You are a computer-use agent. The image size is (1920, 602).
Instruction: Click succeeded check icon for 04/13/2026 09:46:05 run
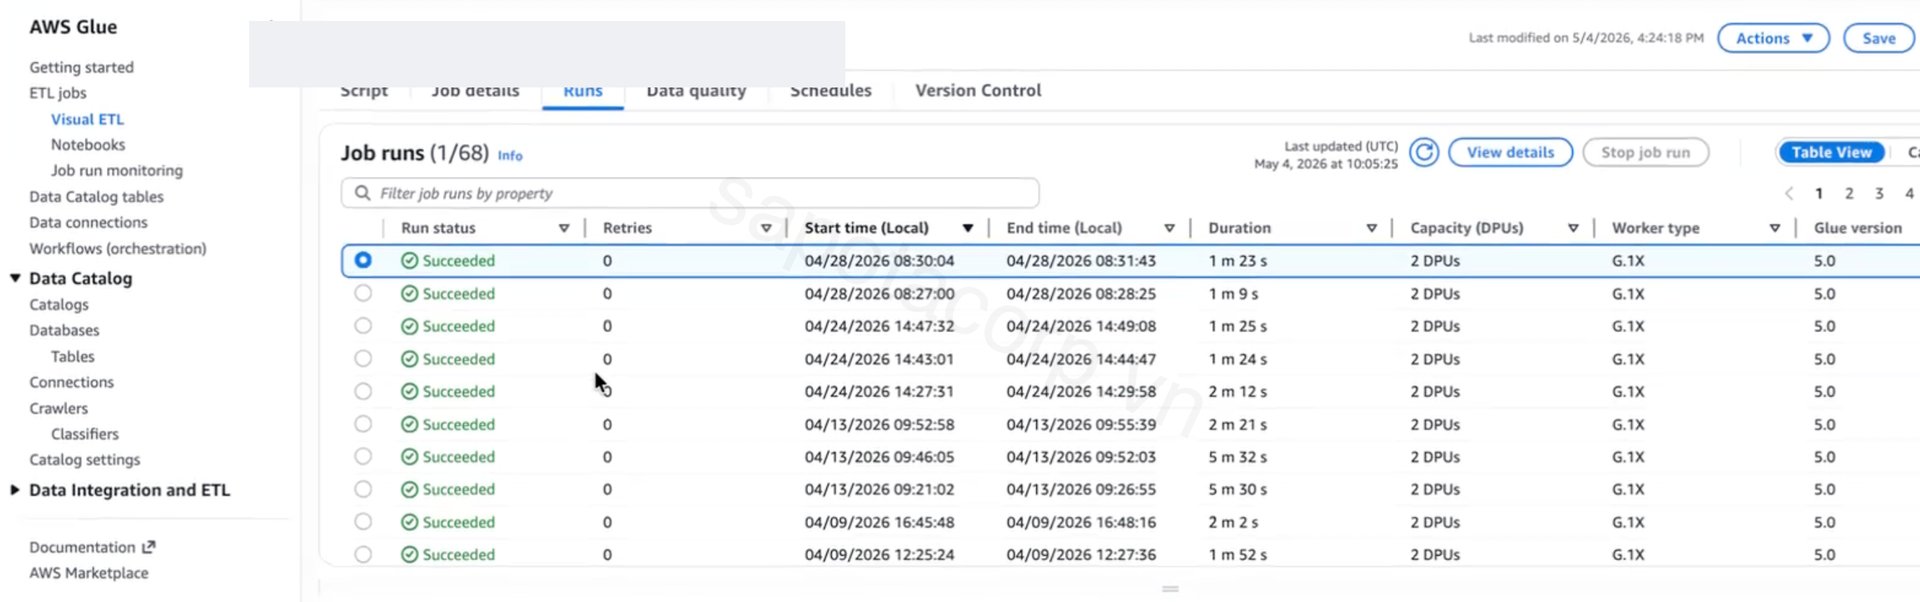(x=409, y=457)
